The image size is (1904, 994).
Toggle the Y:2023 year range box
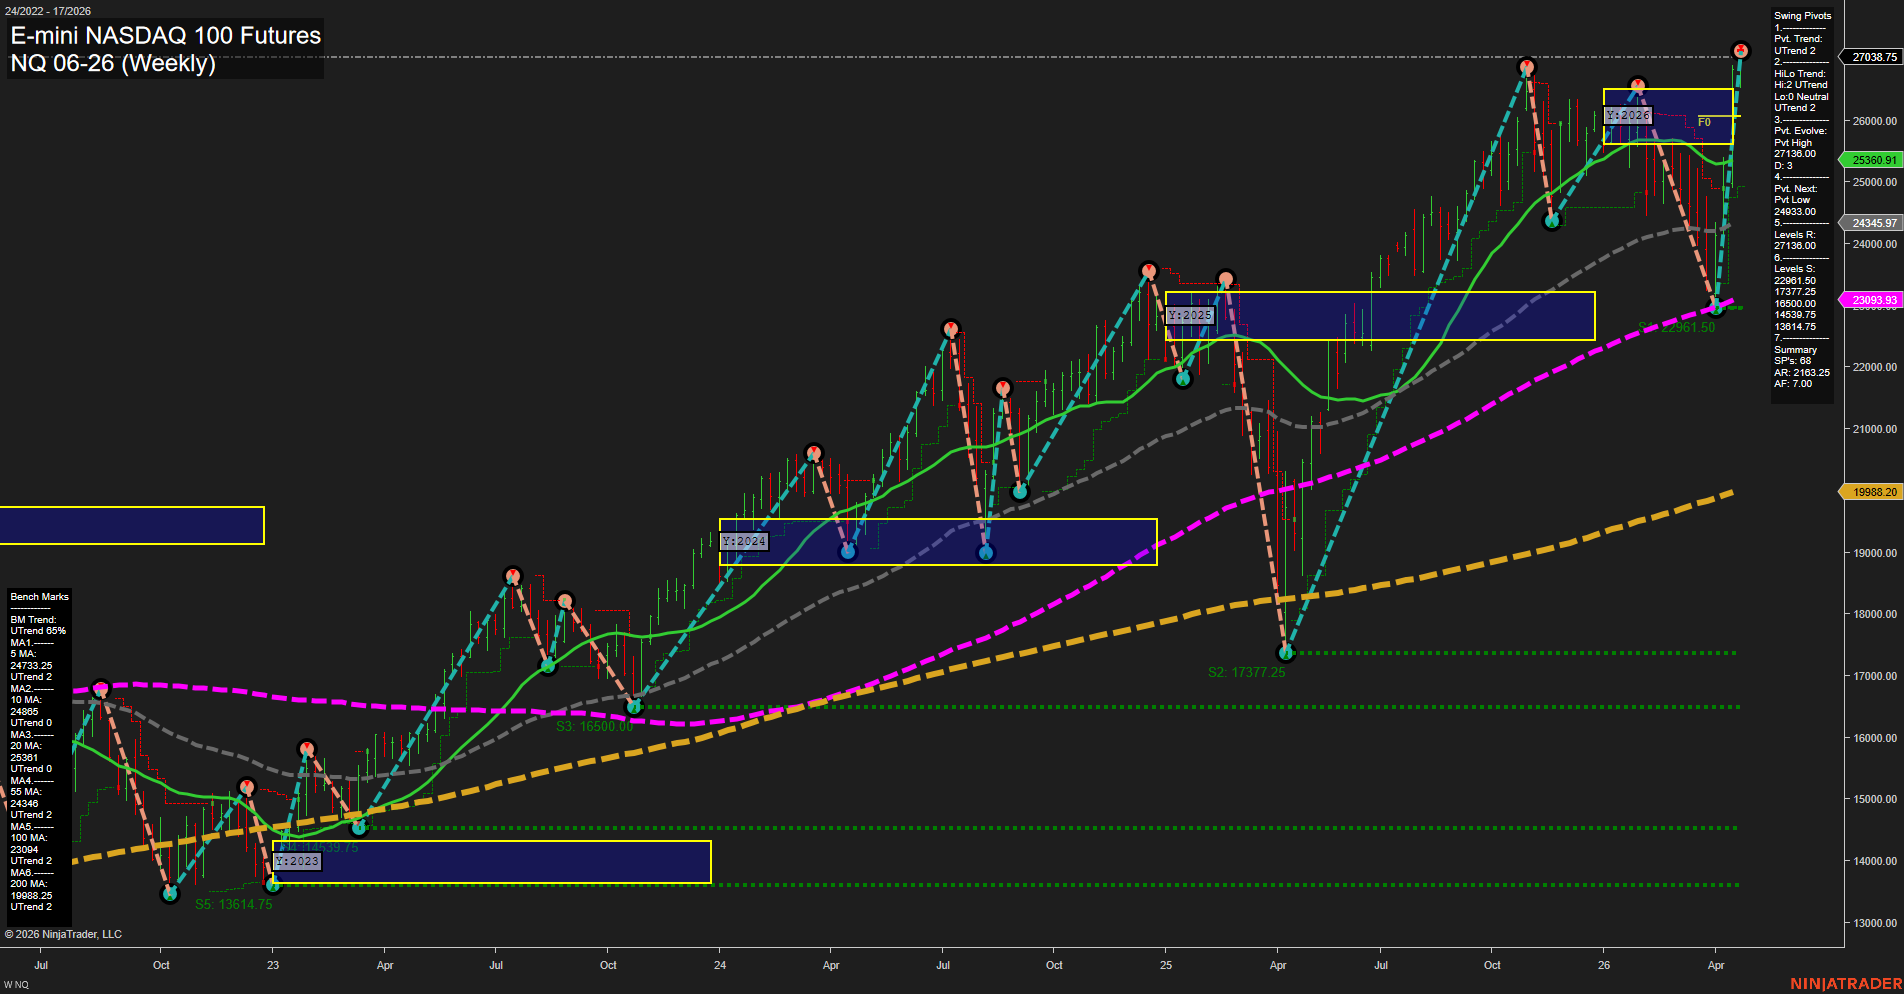(296, 861)
